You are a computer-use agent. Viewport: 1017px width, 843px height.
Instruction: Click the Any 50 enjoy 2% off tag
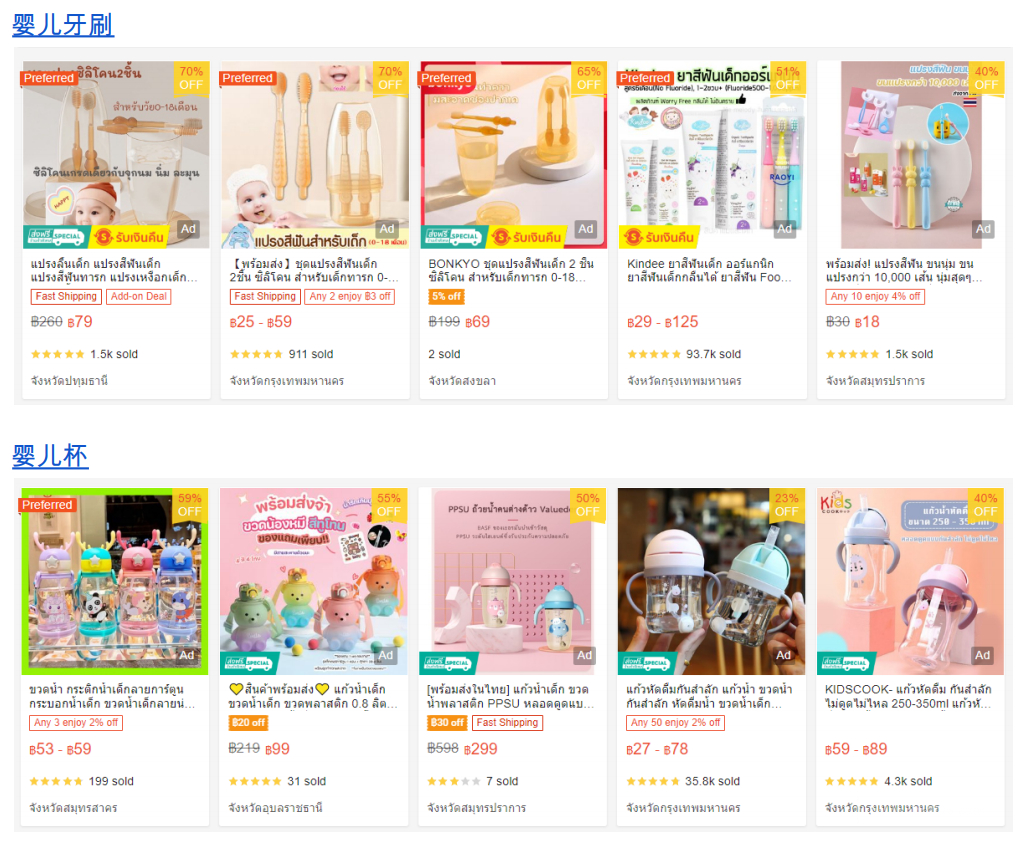pos(675,722)
